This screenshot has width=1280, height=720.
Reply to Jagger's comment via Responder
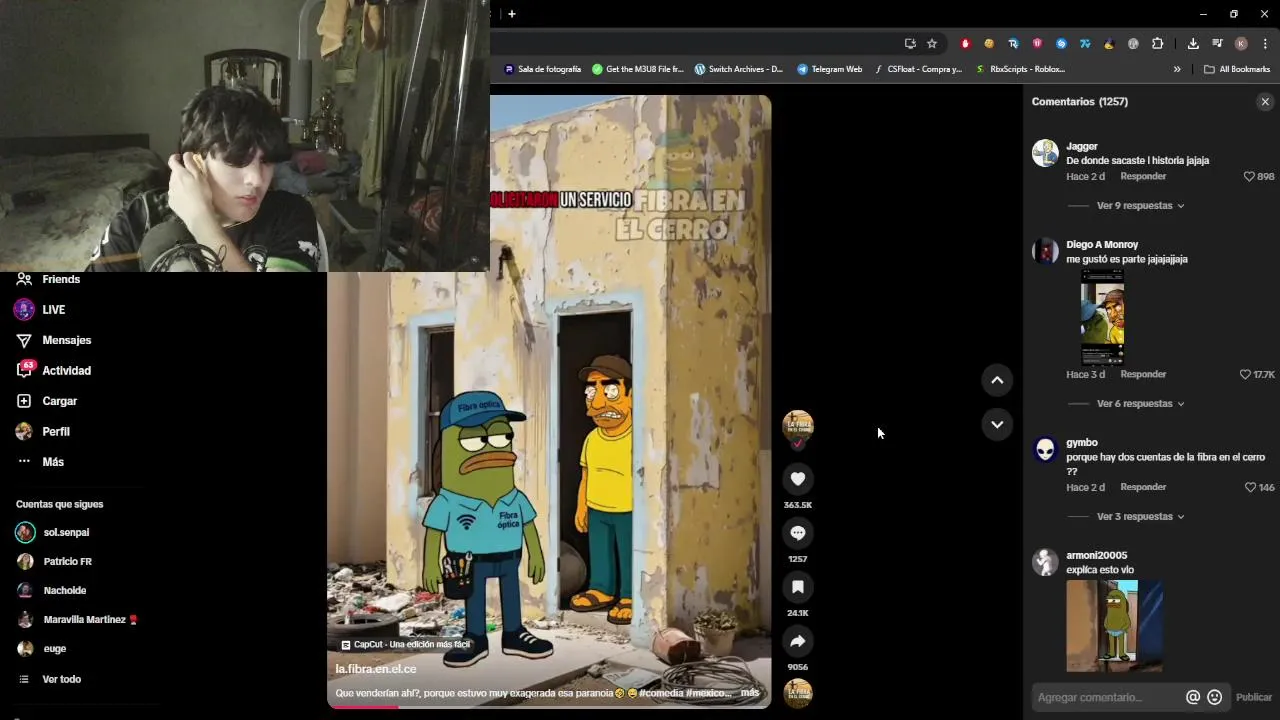[x=1143, y=176]
